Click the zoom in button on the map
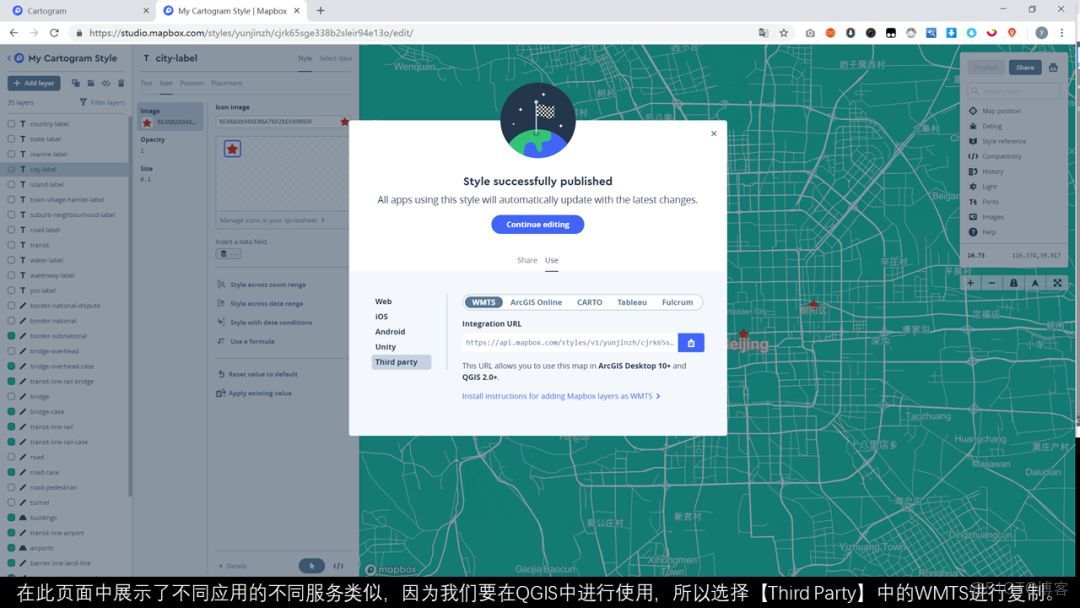 [x=969, y=282]
